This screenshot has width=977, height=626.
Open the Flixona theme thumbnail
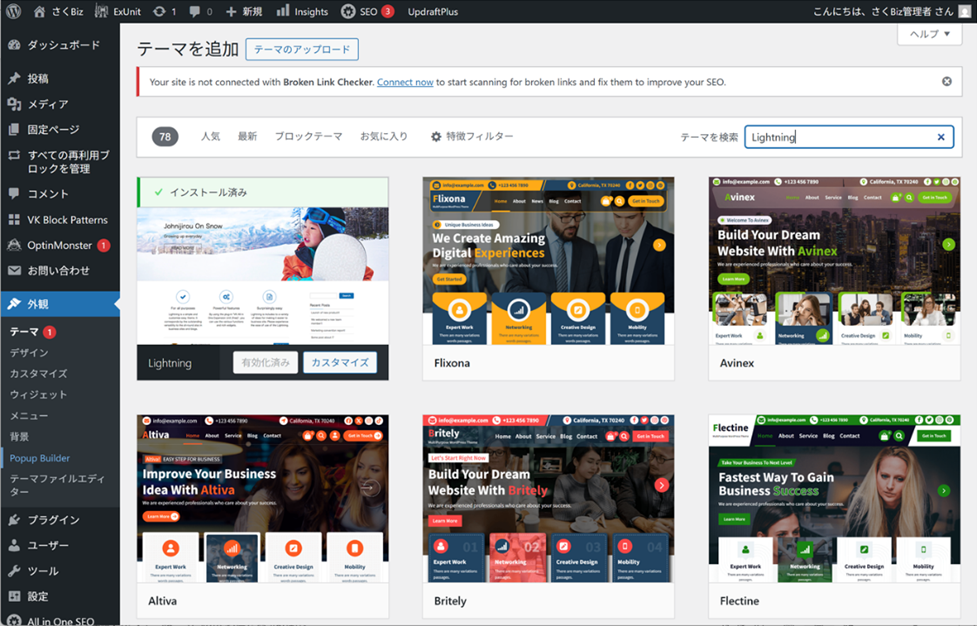[548, 261]
